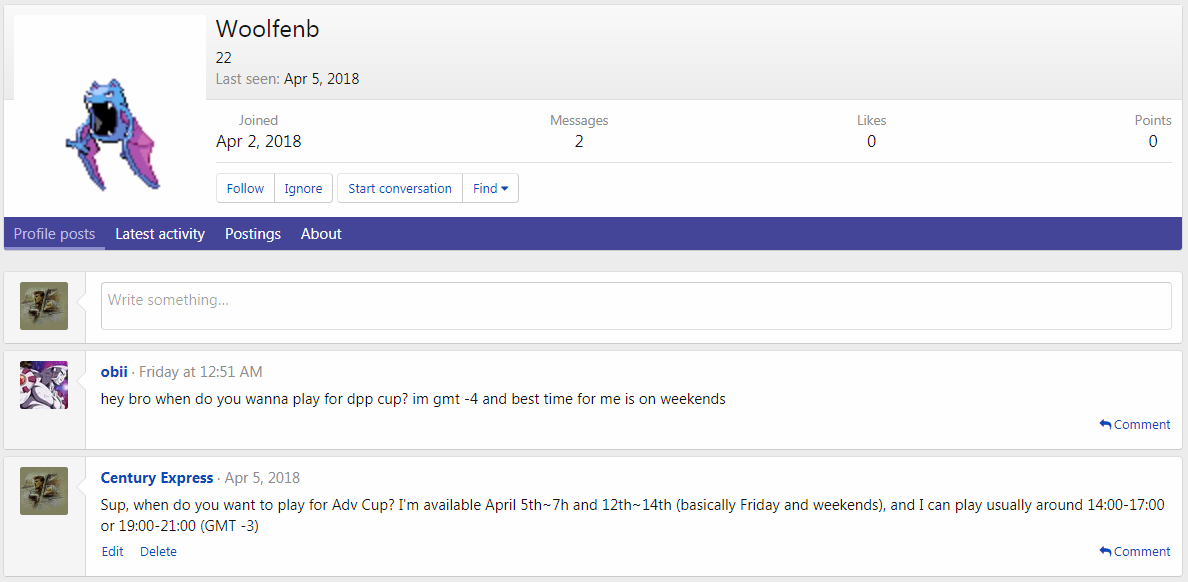Comment on Century Express's profile post
The width and height of the screenshot is (1188, 582).
[x=1135, y=552]
